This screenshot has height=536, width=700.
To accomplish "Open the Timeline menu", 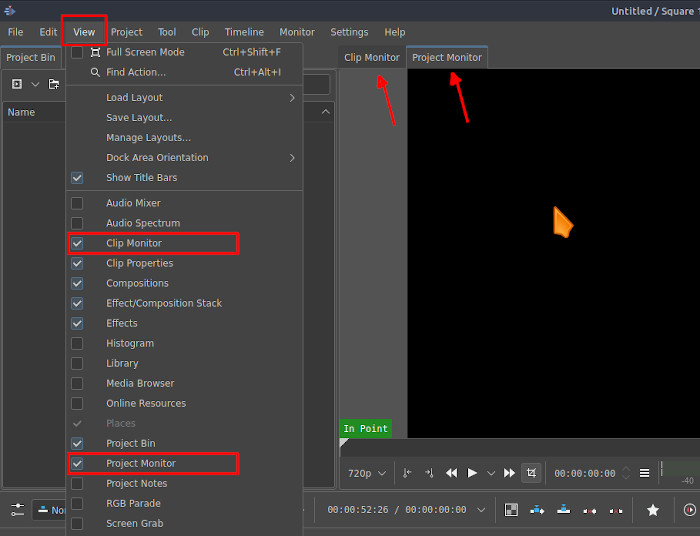I will 244,32.
